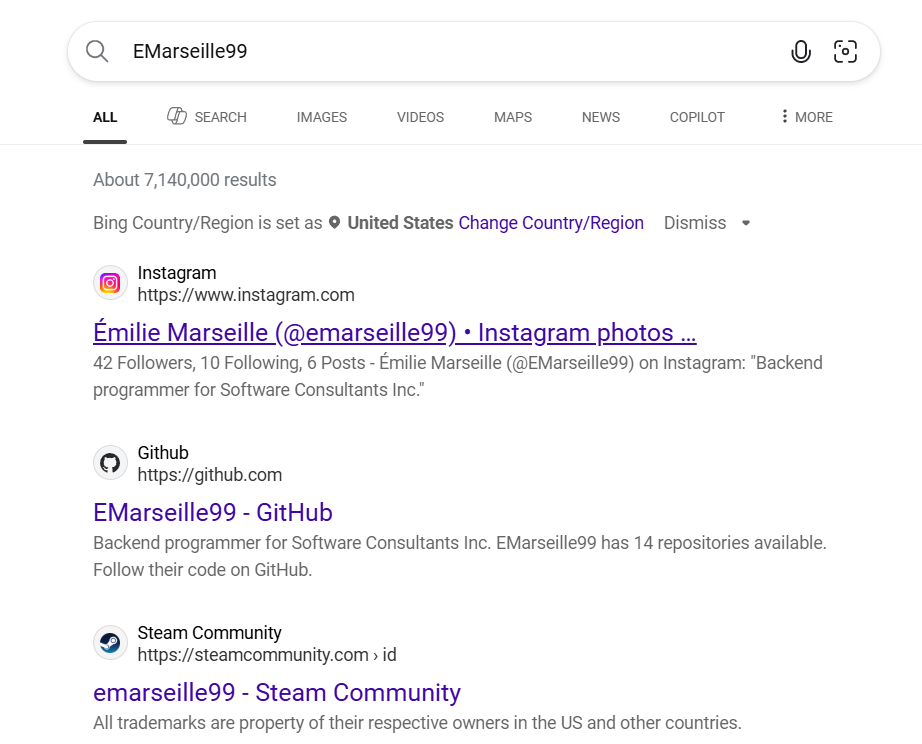Open the Copilot tab
Image resolution: width=922 pixels, height=744 pixels.
(697, 117)
